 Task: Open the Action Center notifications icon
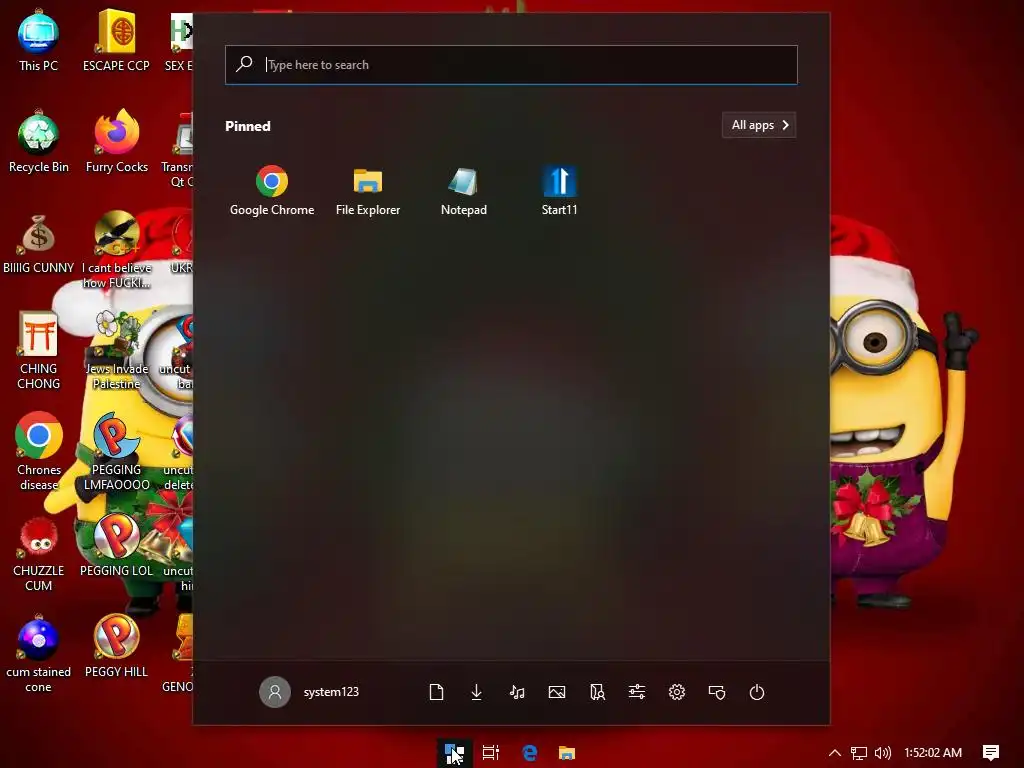point(991,752)
